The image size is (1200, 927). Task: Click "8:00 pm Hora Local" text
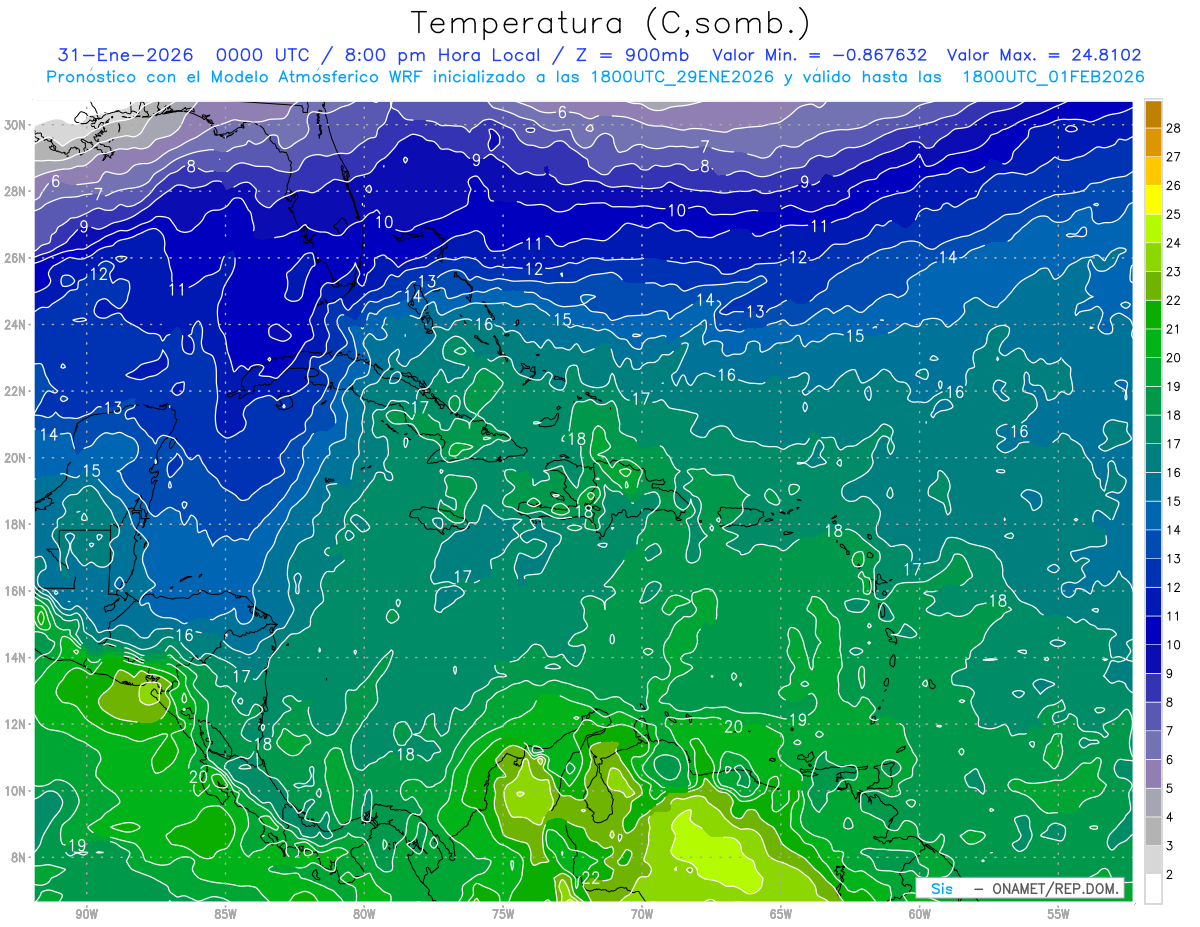[443, 56]
